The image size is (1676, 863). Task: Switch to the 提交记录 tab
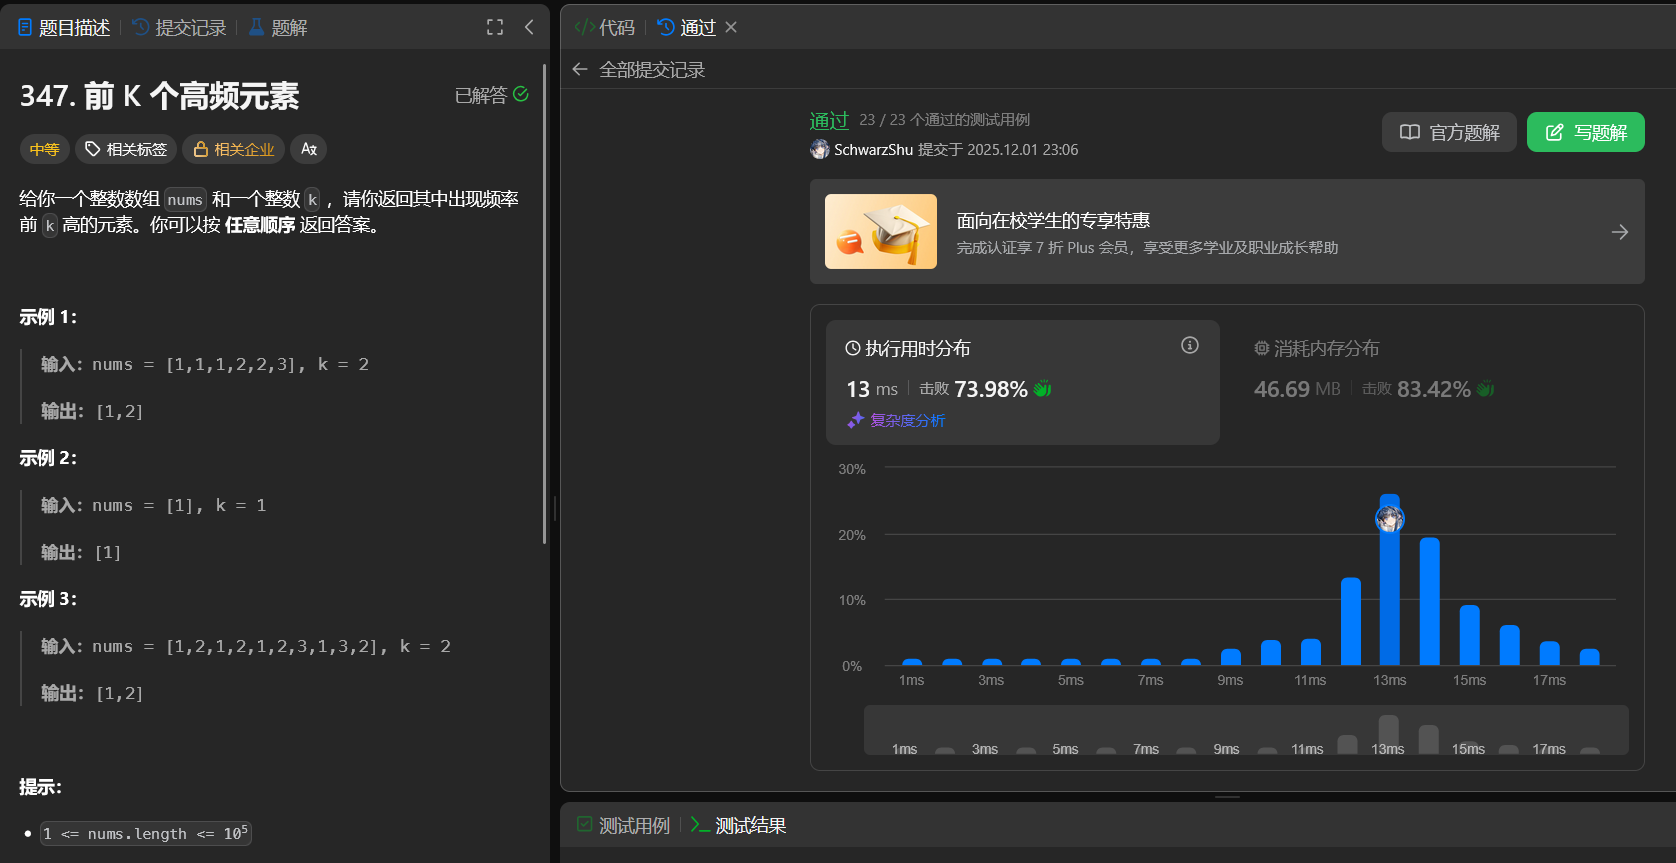(179, 28)
